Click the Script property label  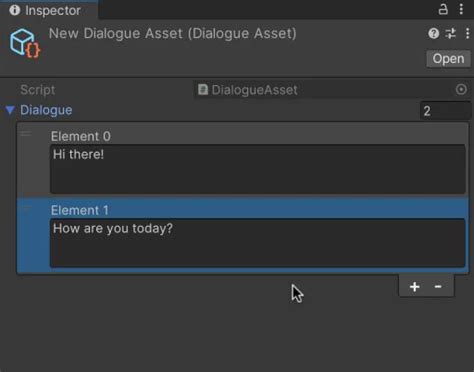(37, 90)
